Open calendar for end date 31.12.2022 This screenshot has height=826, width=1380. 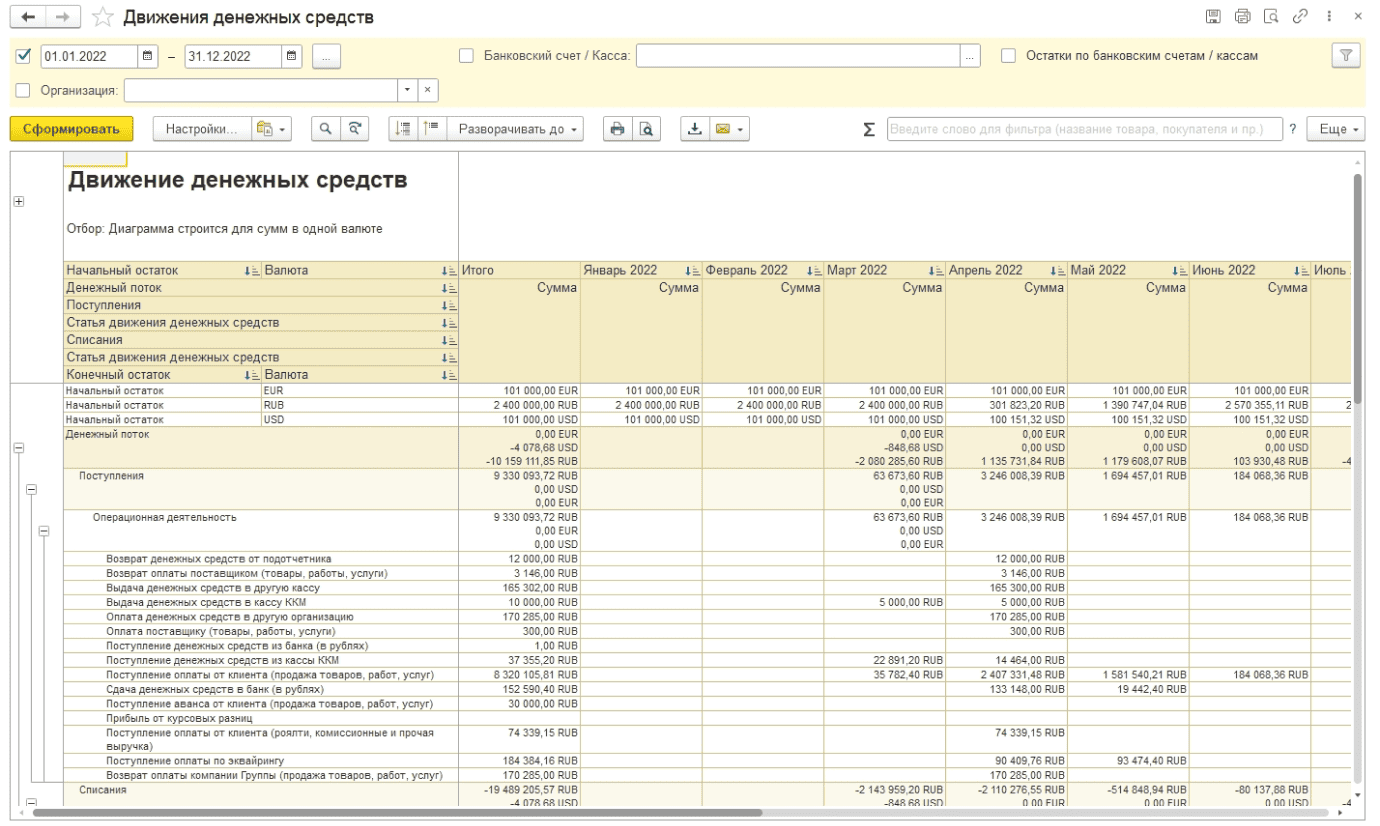click(292, 56)
